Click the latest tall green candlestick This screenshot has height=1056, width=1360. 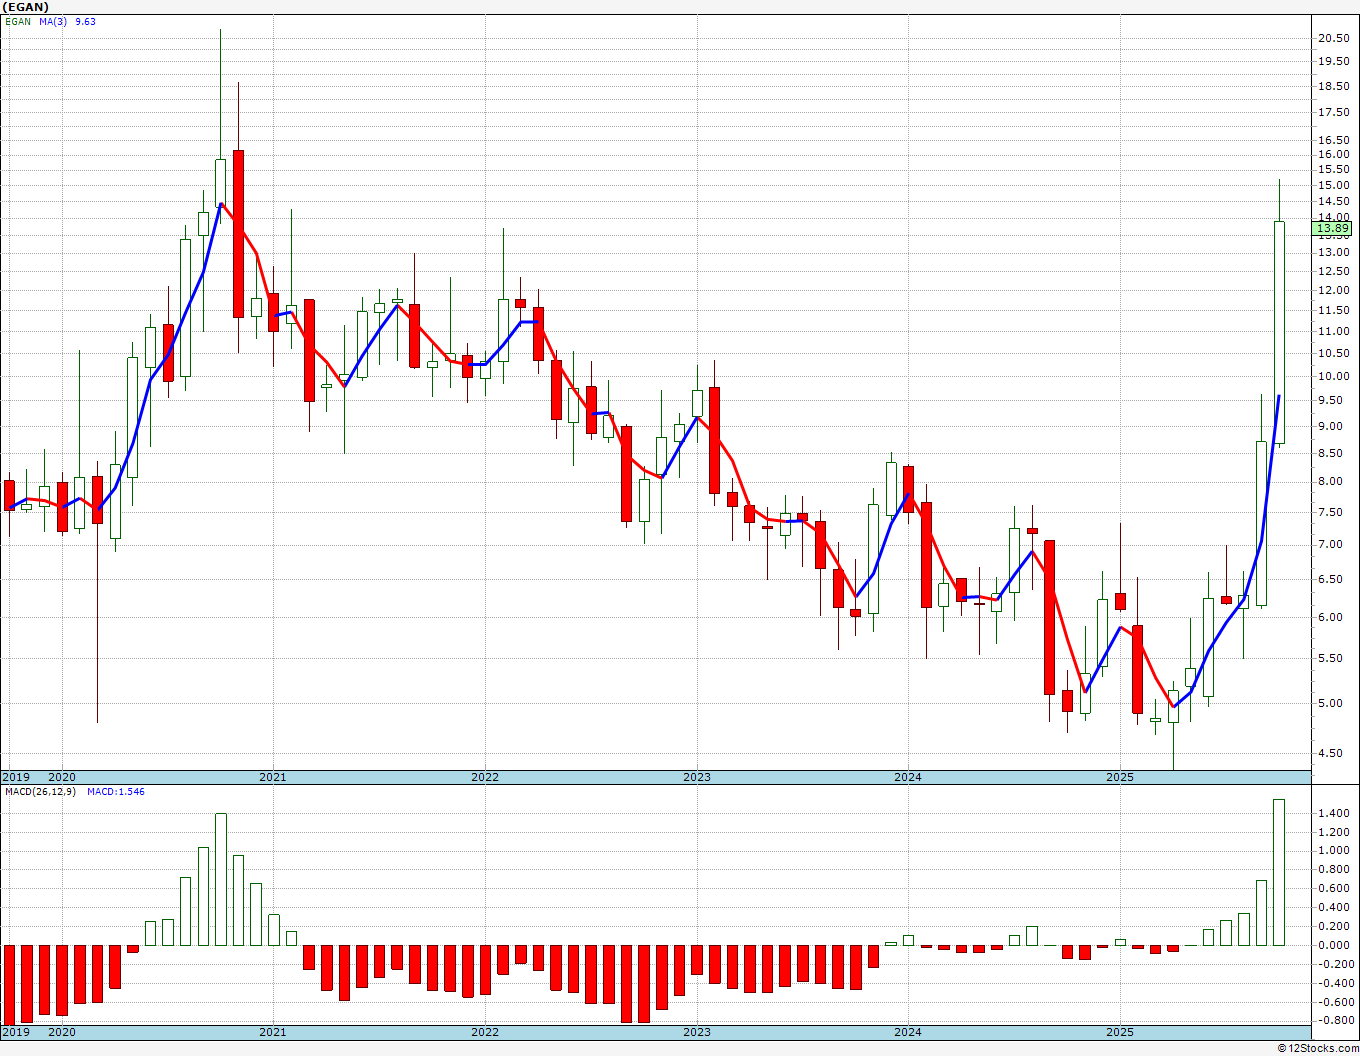(x=1278, y=332)
